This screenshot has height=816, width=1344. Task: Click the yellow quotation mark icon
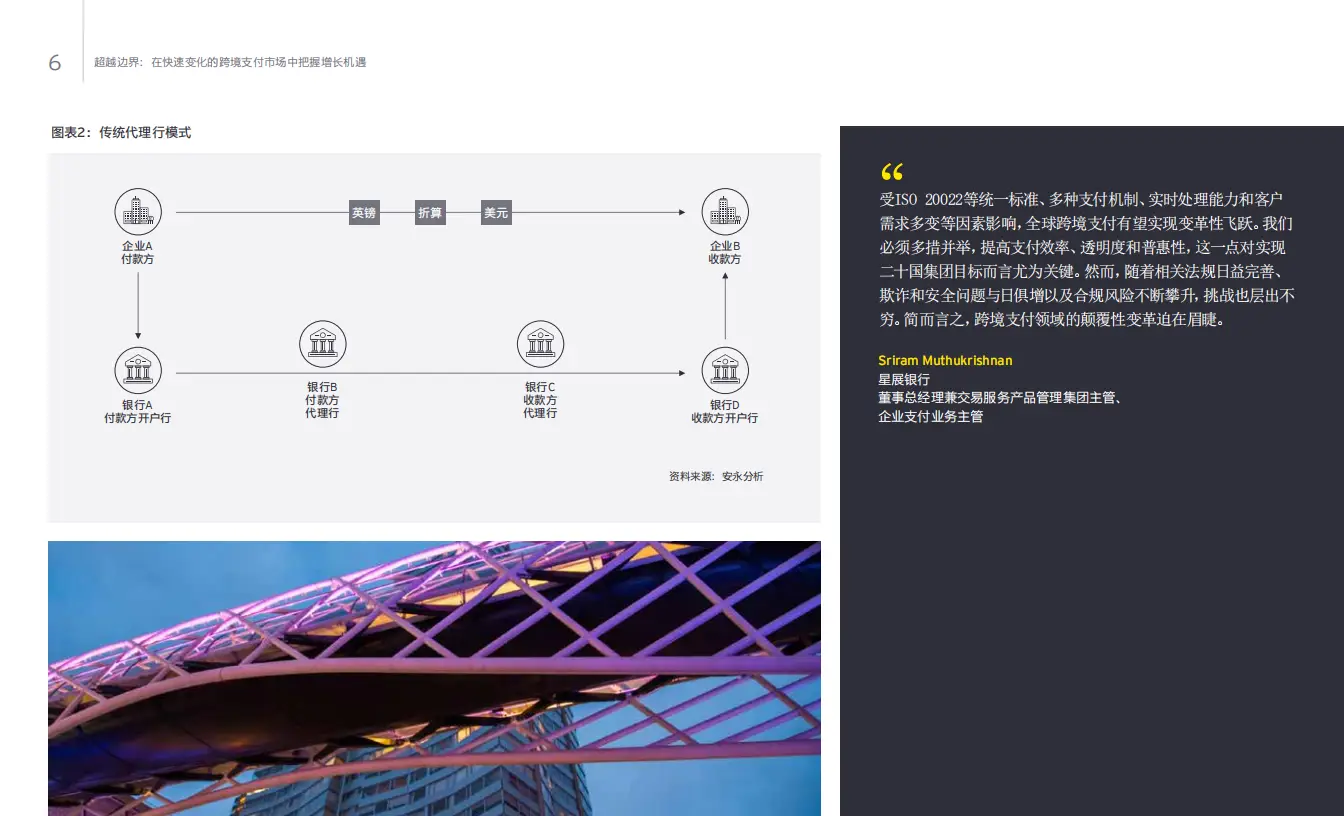coord(891,172)
